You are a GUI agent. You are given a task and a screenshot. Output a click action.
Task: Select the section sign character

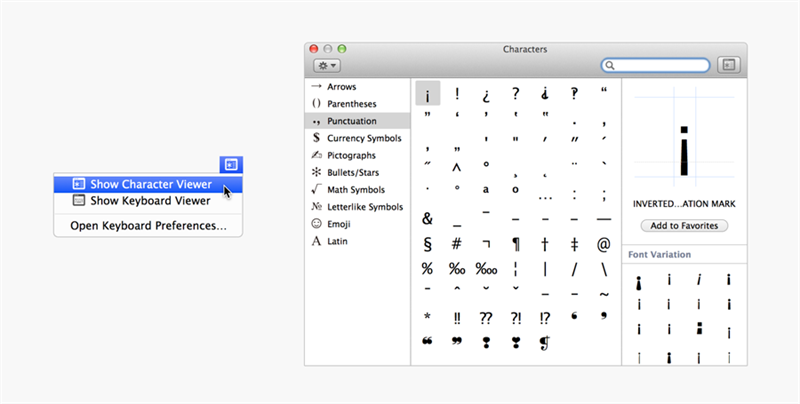[x=428, y=244]
